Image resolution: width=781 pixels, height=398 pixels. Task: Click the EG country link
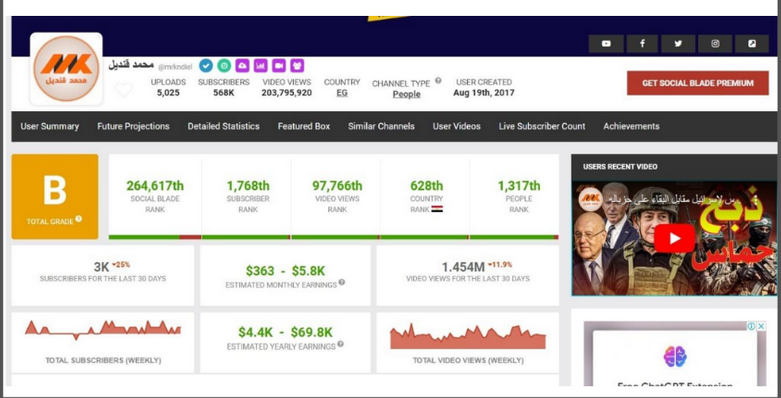pyautogui.click(x=342, y=93)
